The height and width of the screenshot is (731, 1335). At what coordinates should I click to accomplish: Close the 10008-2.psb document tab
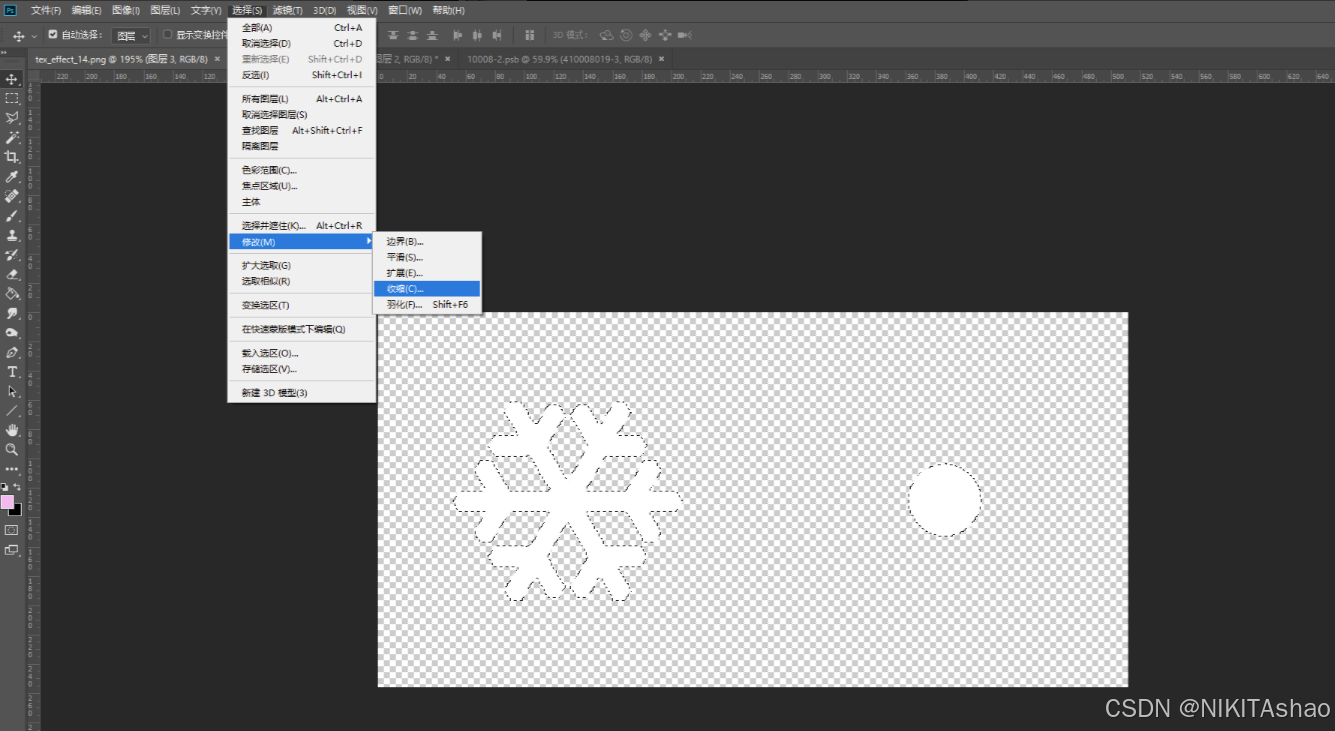pos(661,59)
